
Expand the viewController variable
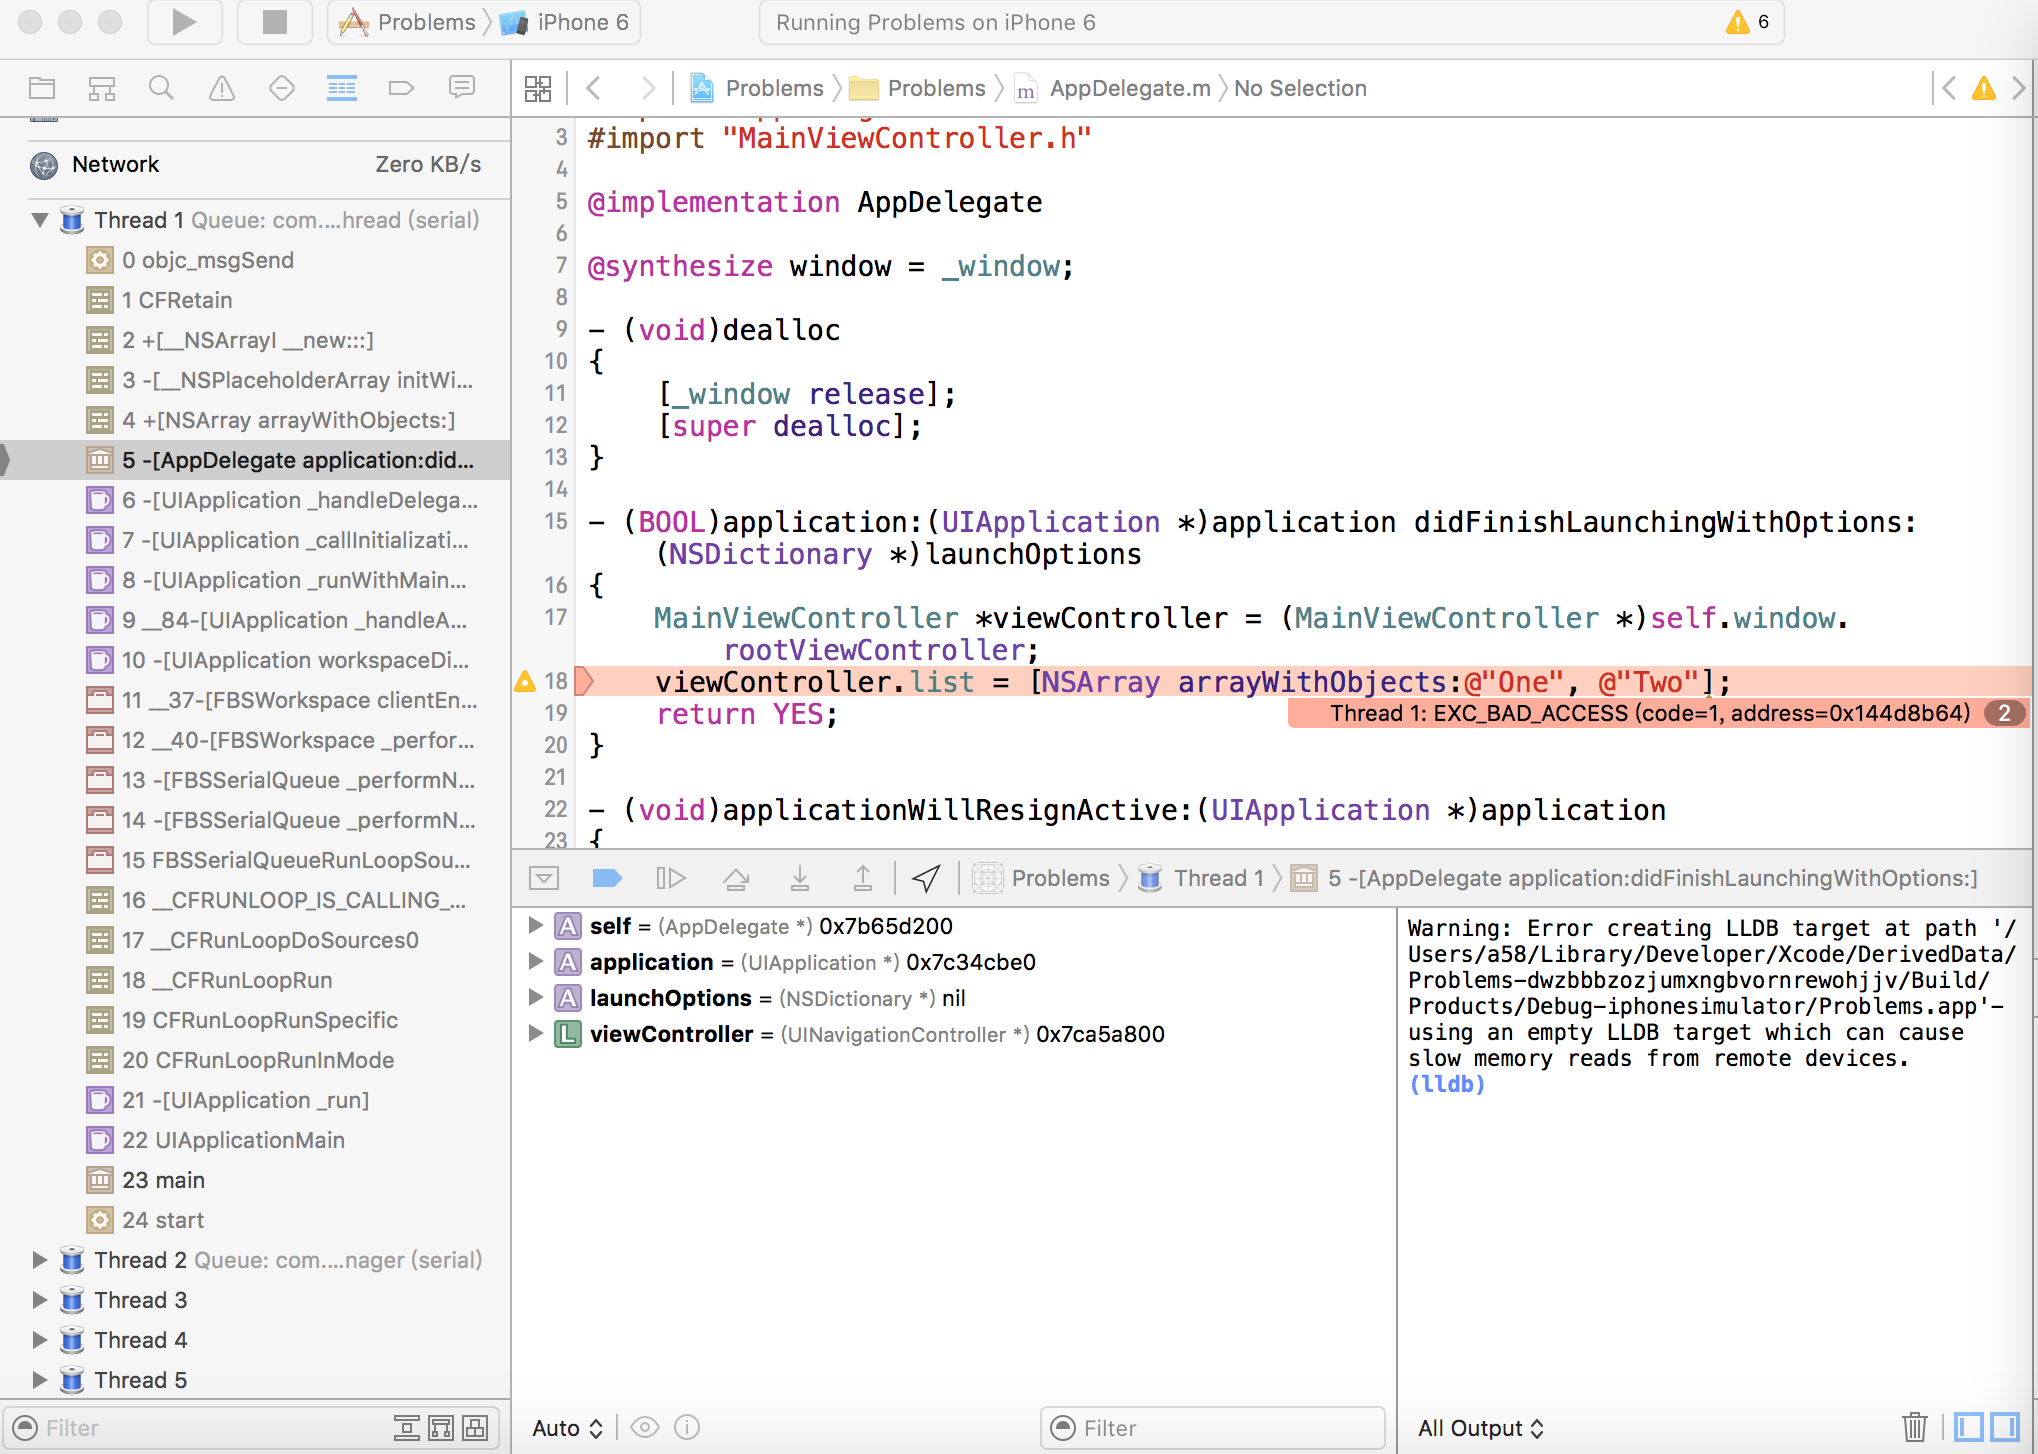tap(536, 1034)
